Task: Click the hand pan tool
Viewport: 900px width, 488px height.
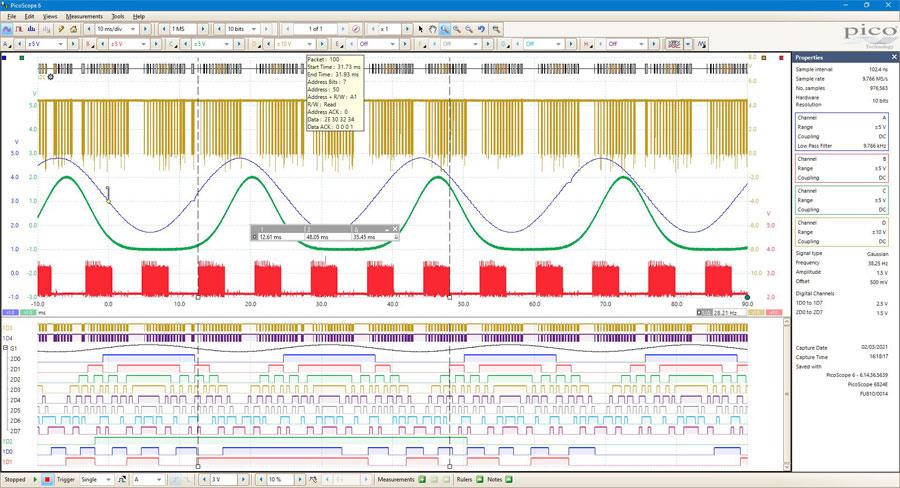Action: (432, 29)
